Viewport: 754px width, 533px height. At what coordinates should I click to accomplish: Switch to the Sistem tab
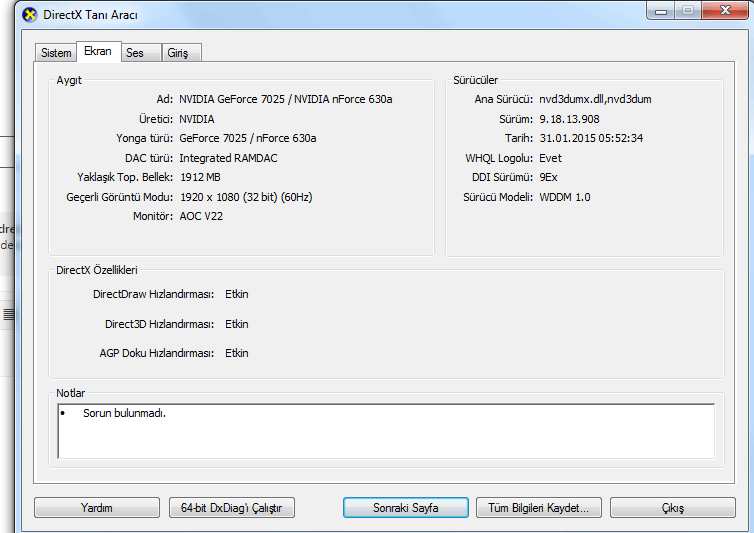click(56, 53)
